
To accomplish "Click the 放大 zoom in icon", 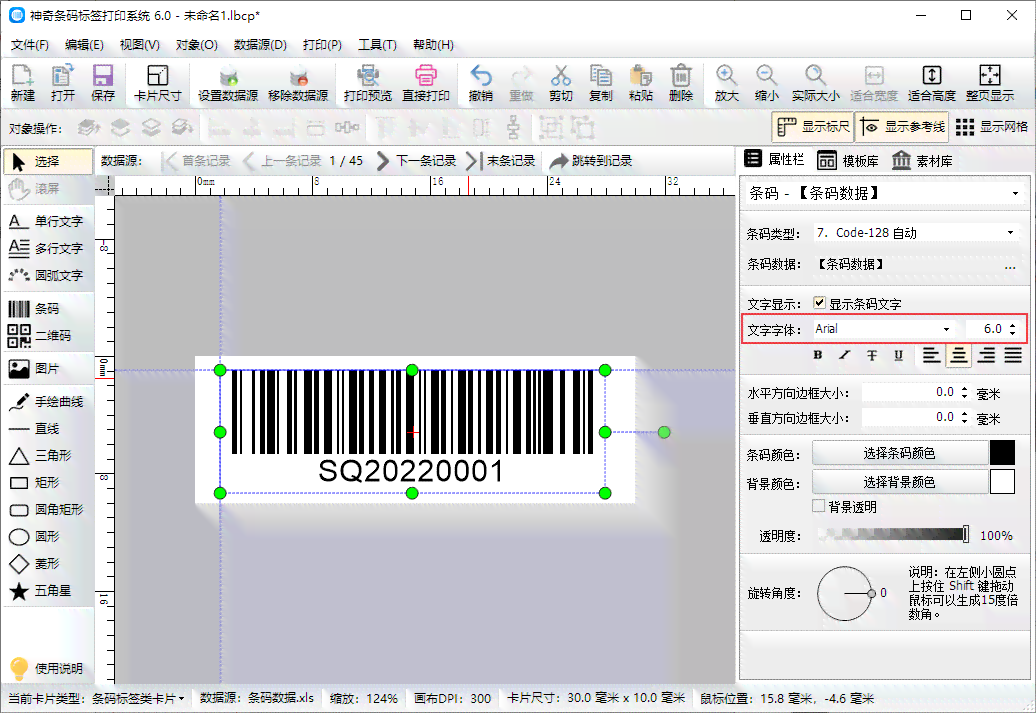I will pos(727,83).
